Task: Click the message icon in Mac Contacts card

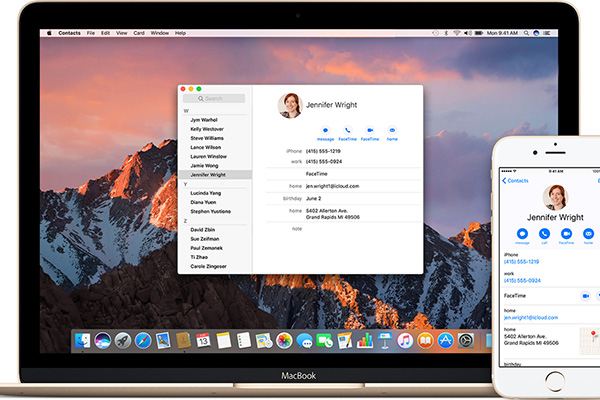Action: [325, 131]
